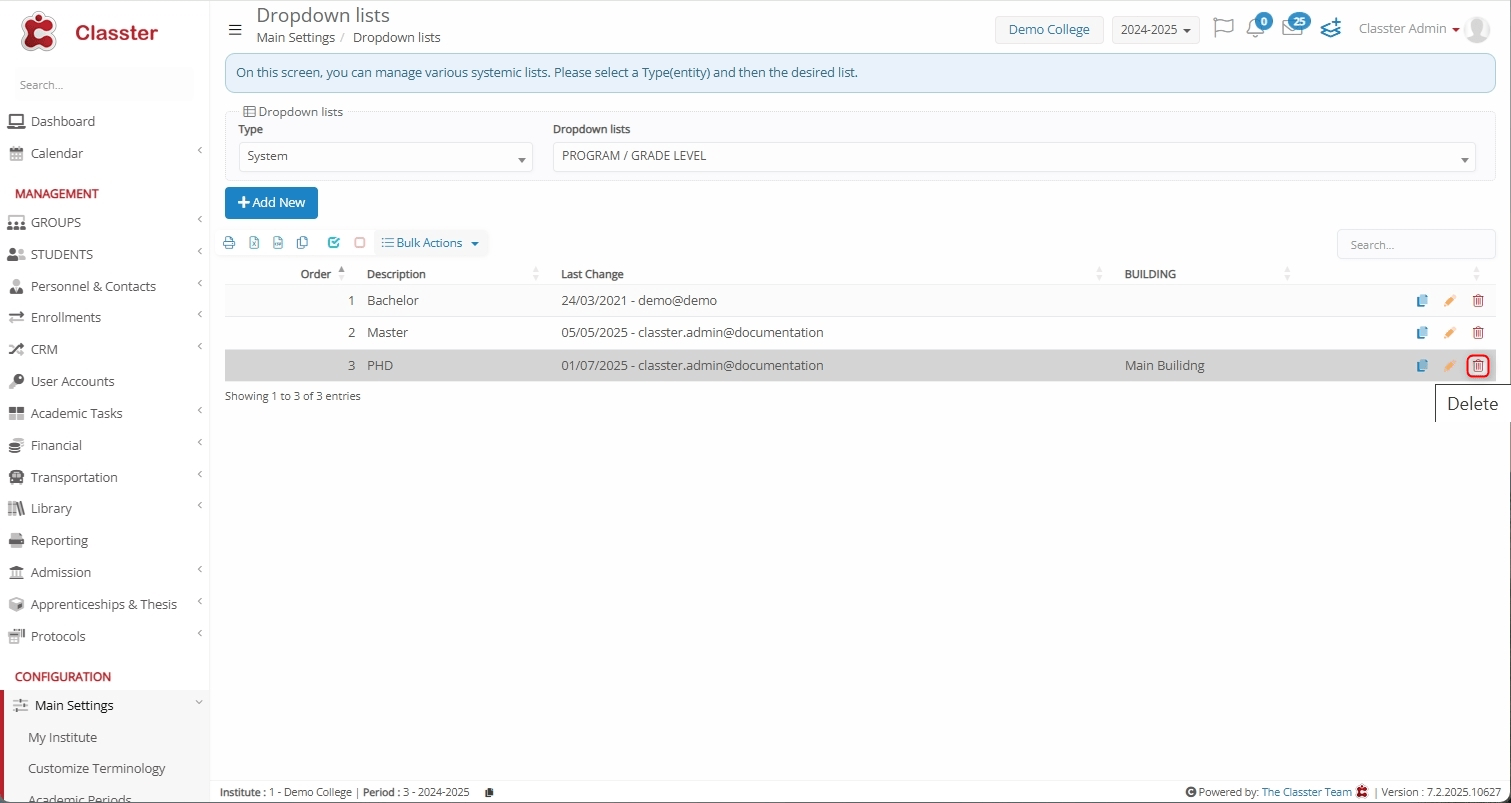The image size is (1511, 803).
Task: Edit the Bachelor entry with pencil icon
Action: coord(1449,301)
